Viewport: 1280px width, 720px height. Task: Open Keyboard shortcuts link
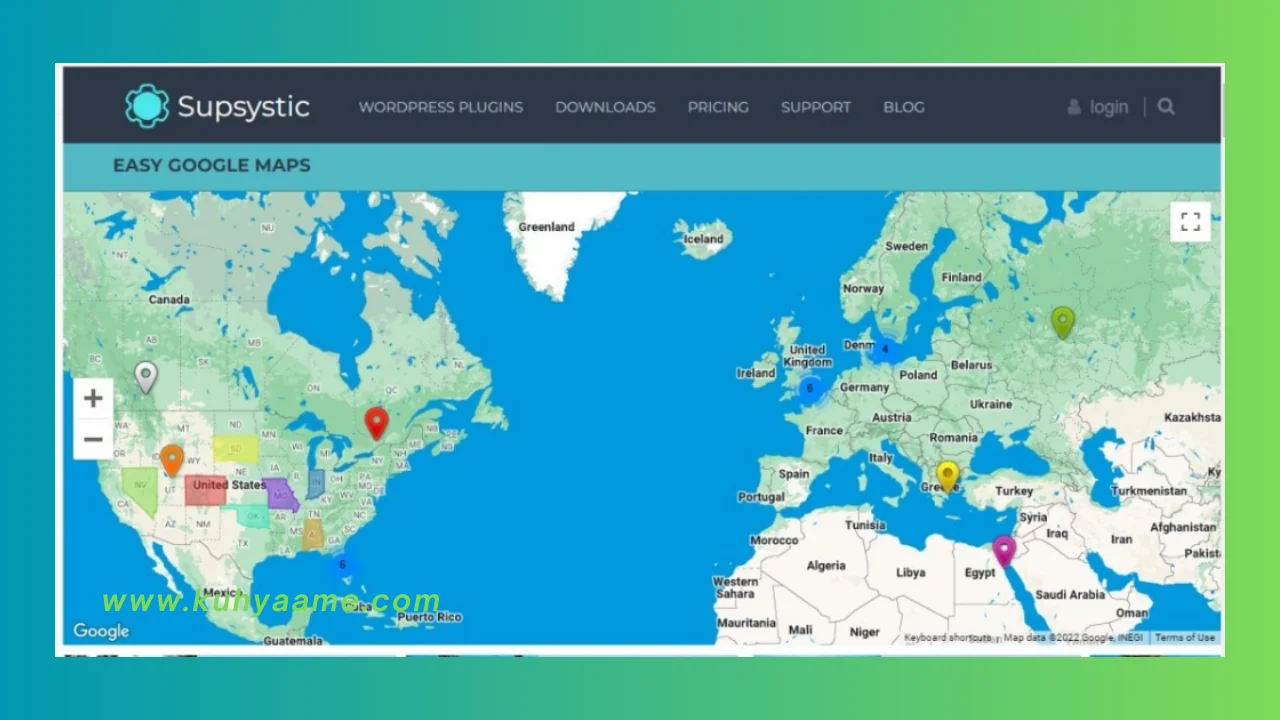point(948,637)
